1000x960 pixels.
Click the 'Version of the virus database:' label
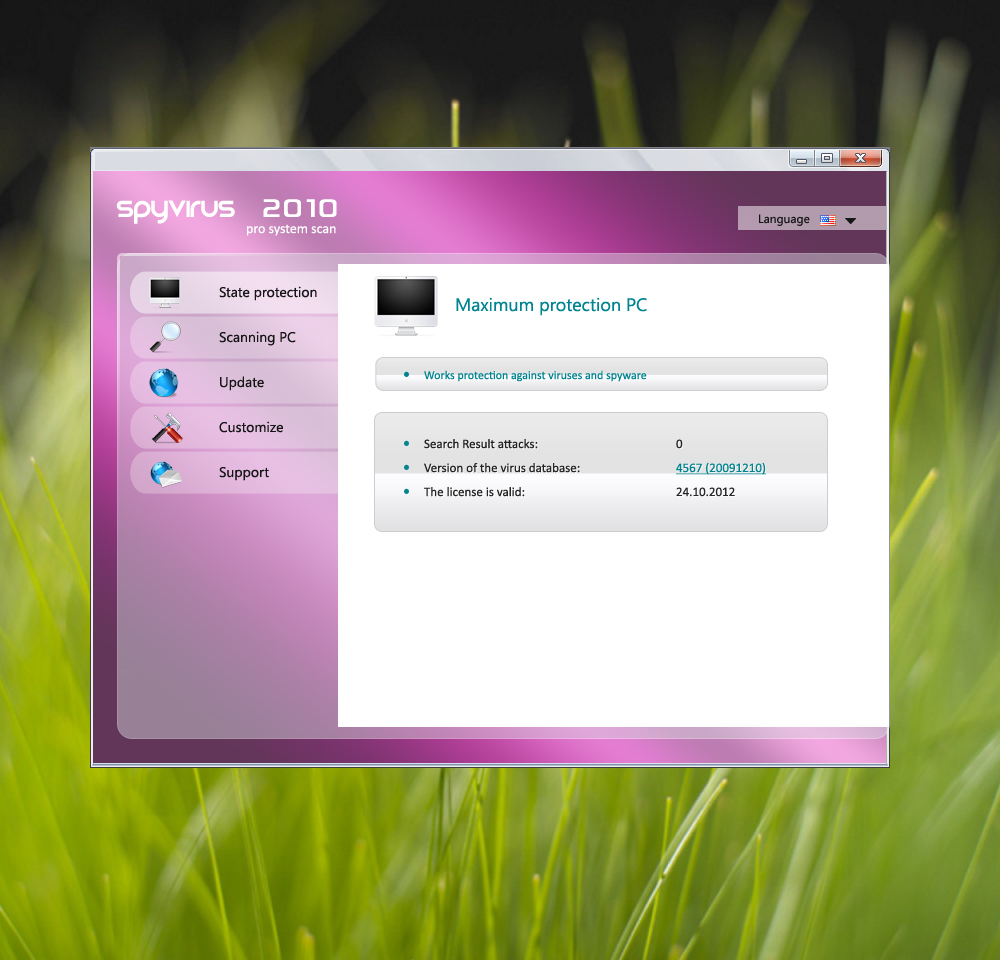(x=501, y=468)
